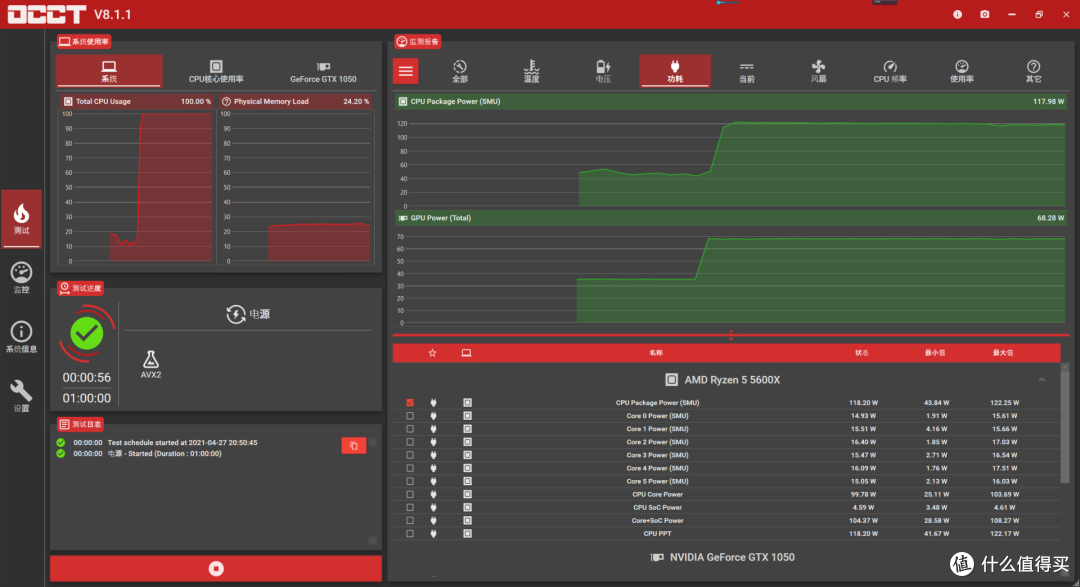Click the Physical Memory Load graph header
This screenshot has width=1080, height=587.
point(295,101)
